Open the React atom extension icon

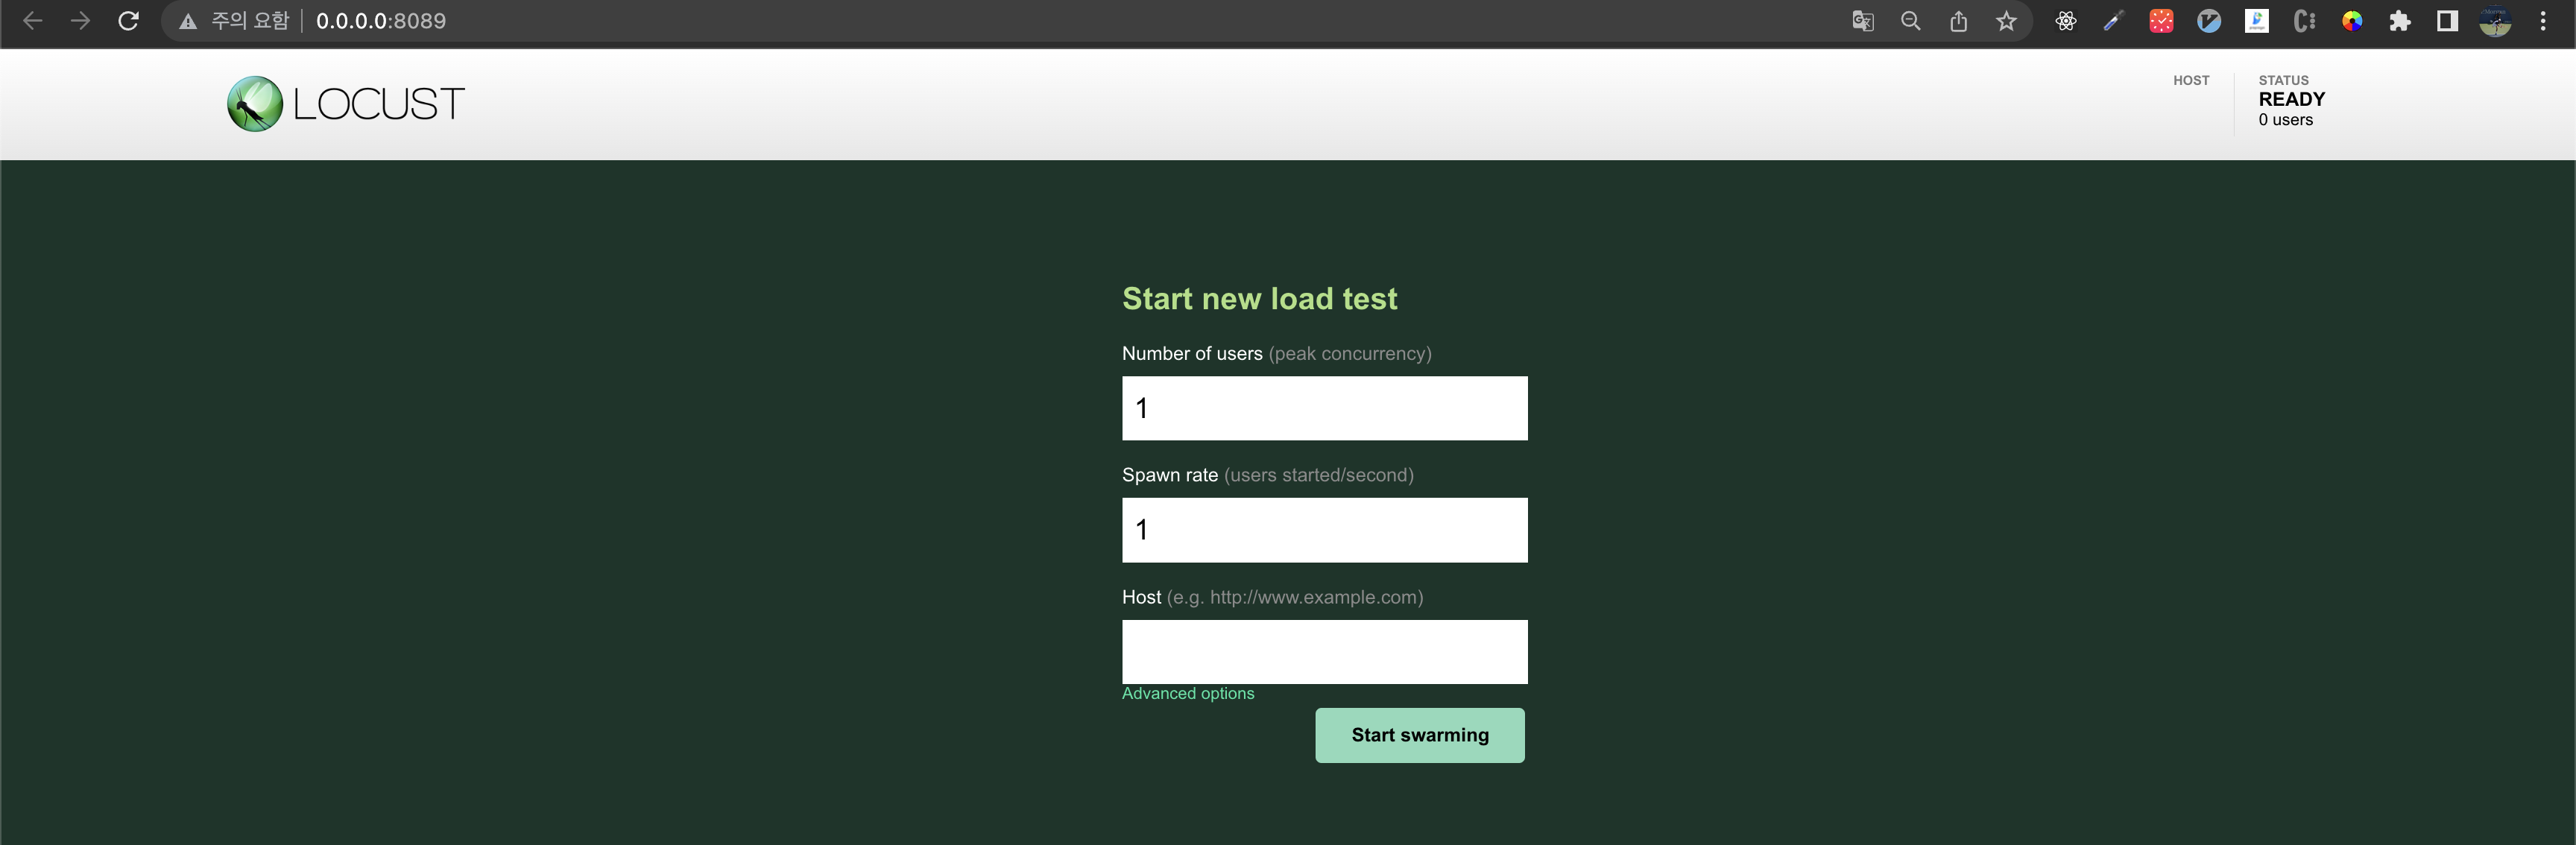pyautogui.click(x=2065, y=21)
